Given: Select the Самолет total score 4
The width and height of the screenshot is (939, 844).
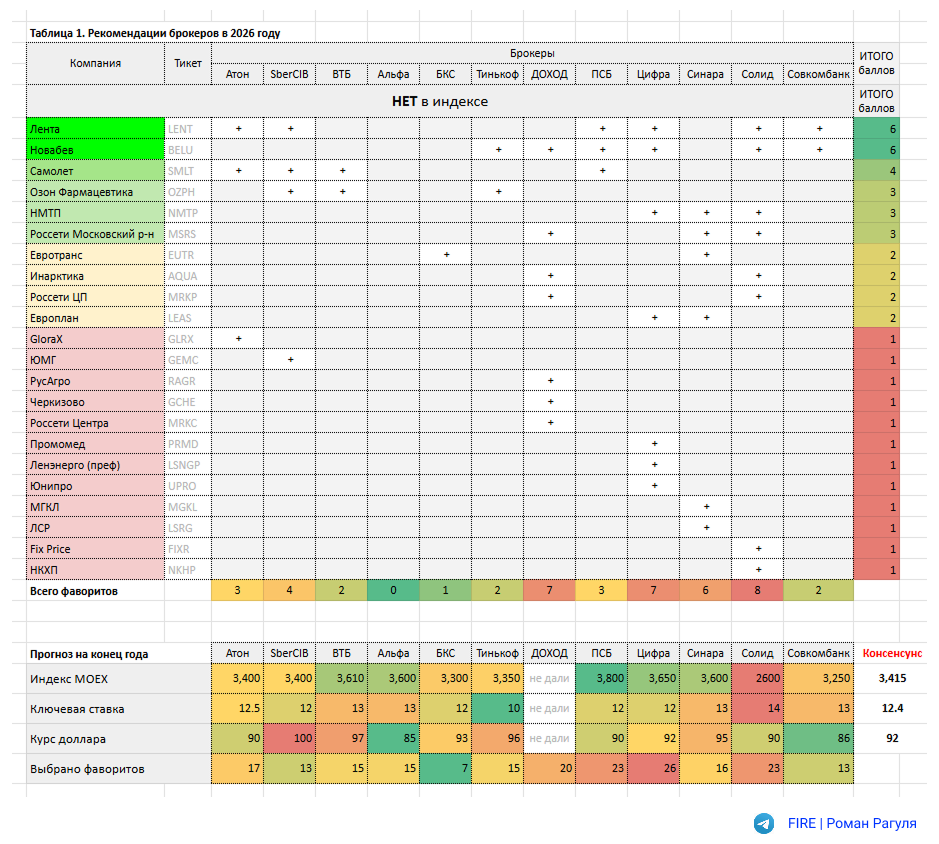Looking at the screenshot, I should (x=877, y=171).
